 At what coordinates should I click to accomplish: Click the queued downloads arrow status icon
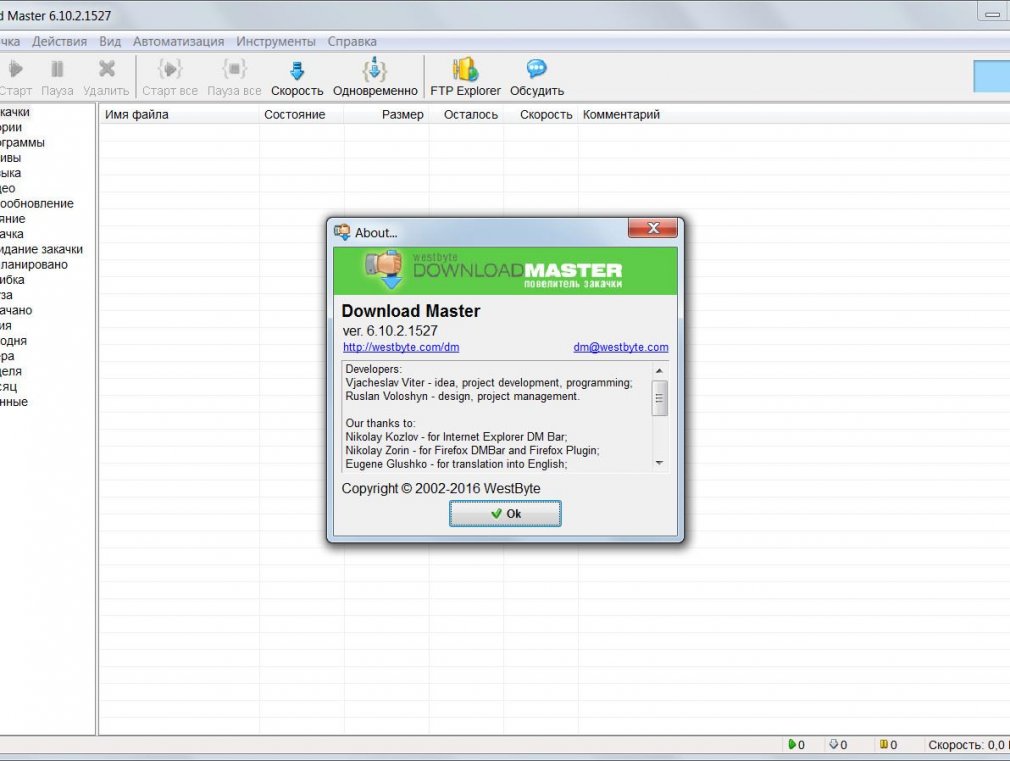click(834, 744)
